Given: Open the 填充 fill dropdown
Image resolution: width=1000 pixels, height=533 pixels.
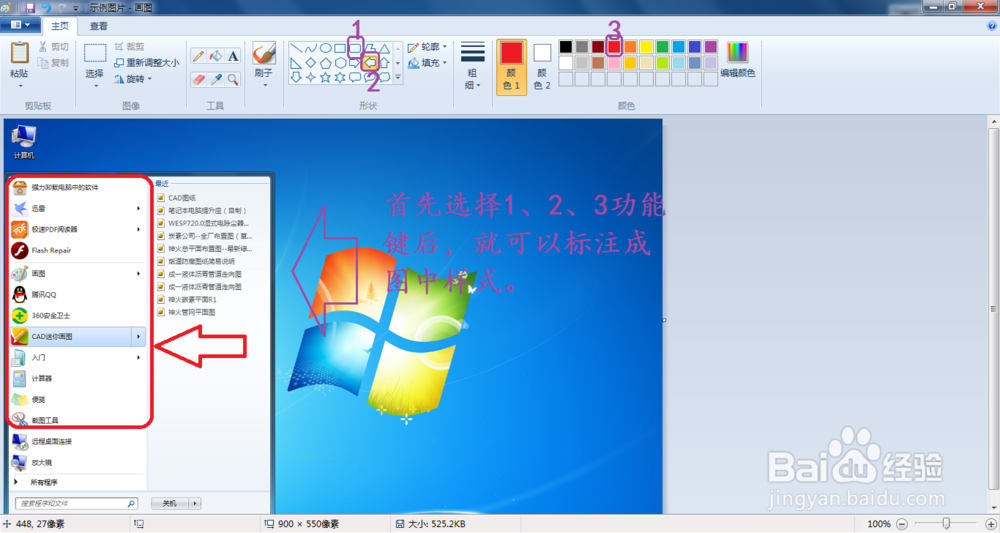Looking at the screenshot, I should coord(427,62).
